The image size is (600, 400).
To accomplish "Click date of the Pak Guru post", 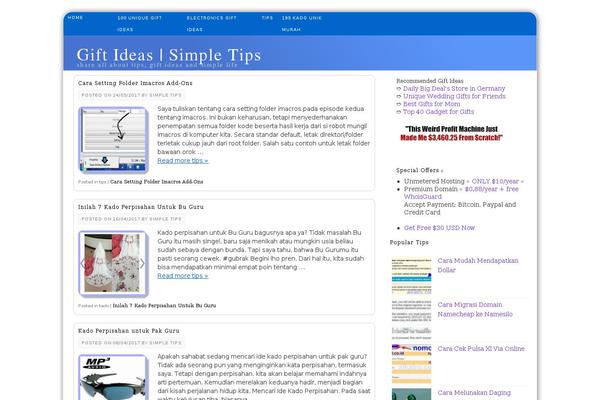I will [x=127, y=343].
